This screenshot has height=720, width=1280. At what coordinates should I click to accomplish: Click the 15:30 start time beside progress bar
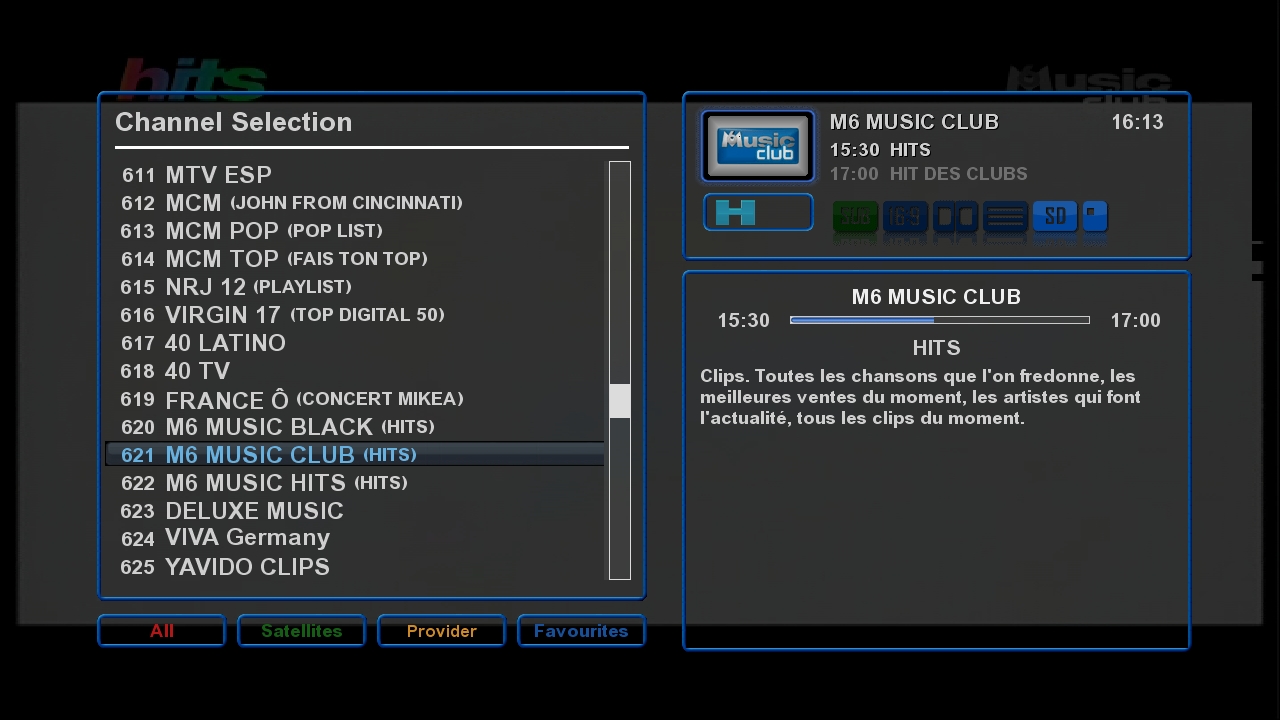[743, 321]
